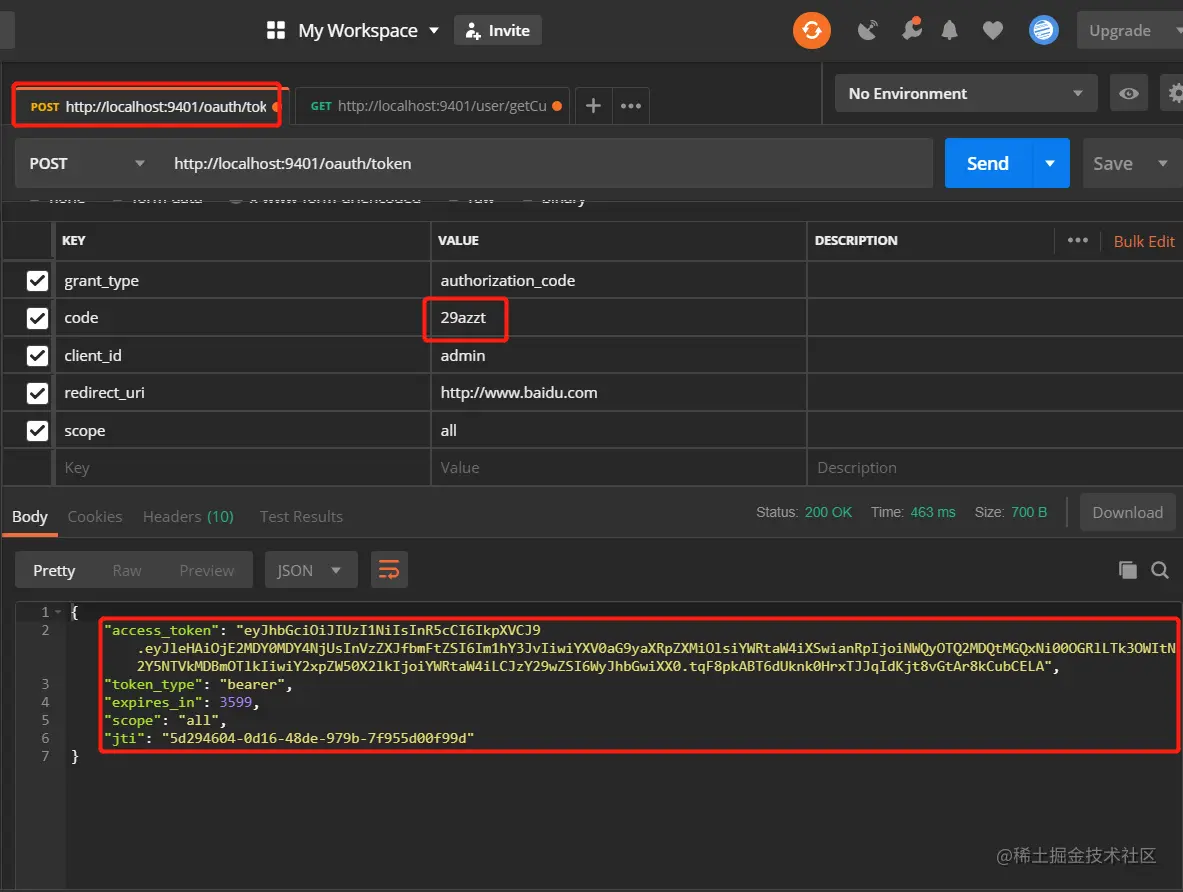Click the authorization_code value cell
The height and width of the screenshot is (892, 1183).
(x=619, y=281)
